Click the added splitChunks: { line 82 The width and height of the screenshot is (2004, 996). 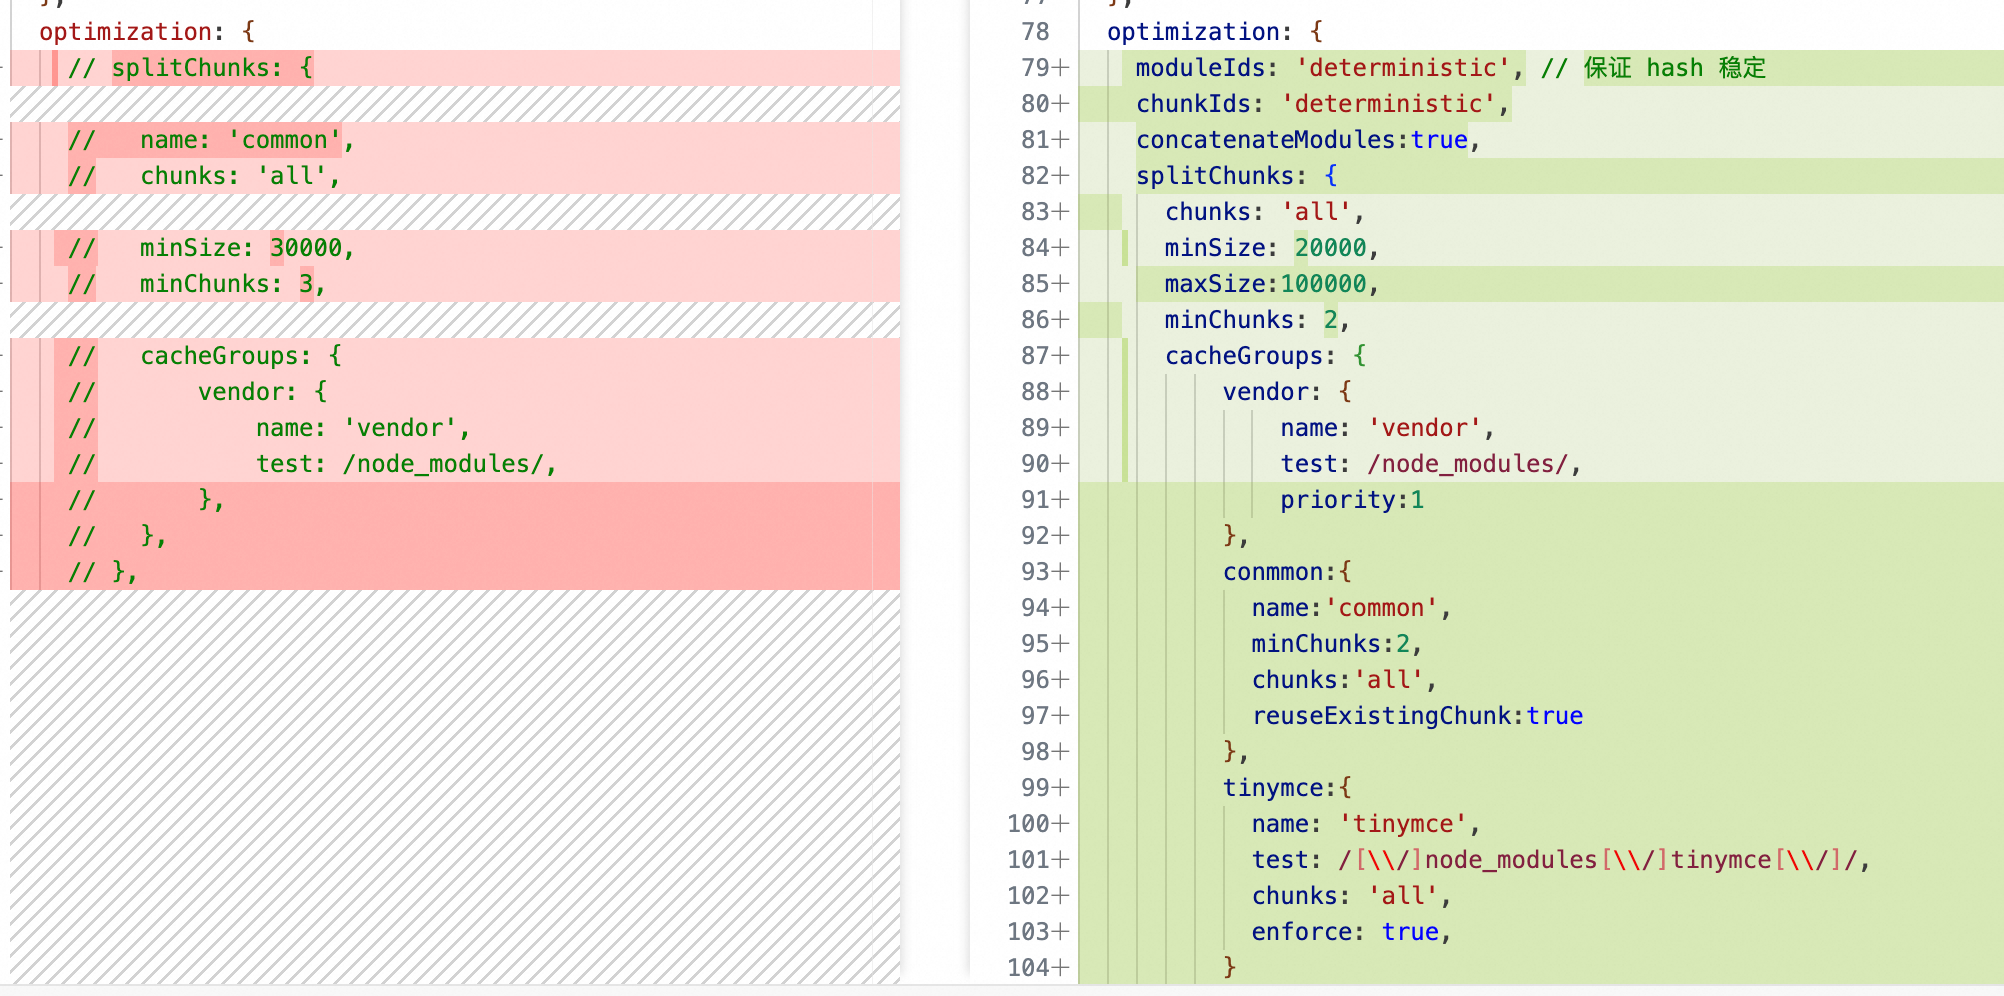pos(1237,176)
